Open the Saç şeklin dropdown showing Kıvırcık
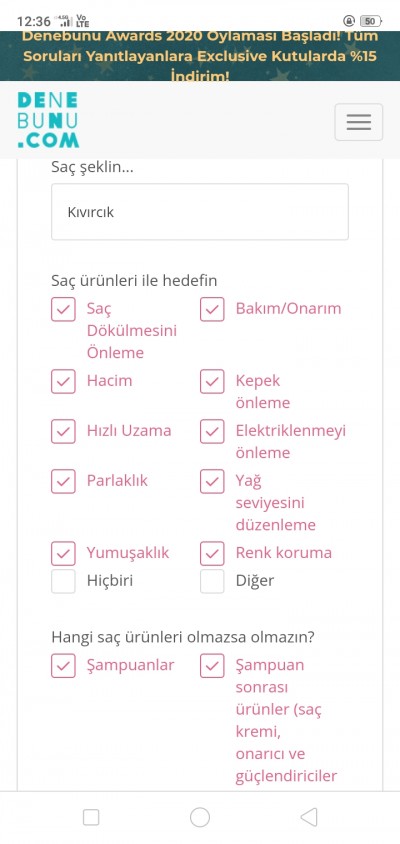Screen dimensions: 400x844 pyautogui.click(x=200, y=212)
